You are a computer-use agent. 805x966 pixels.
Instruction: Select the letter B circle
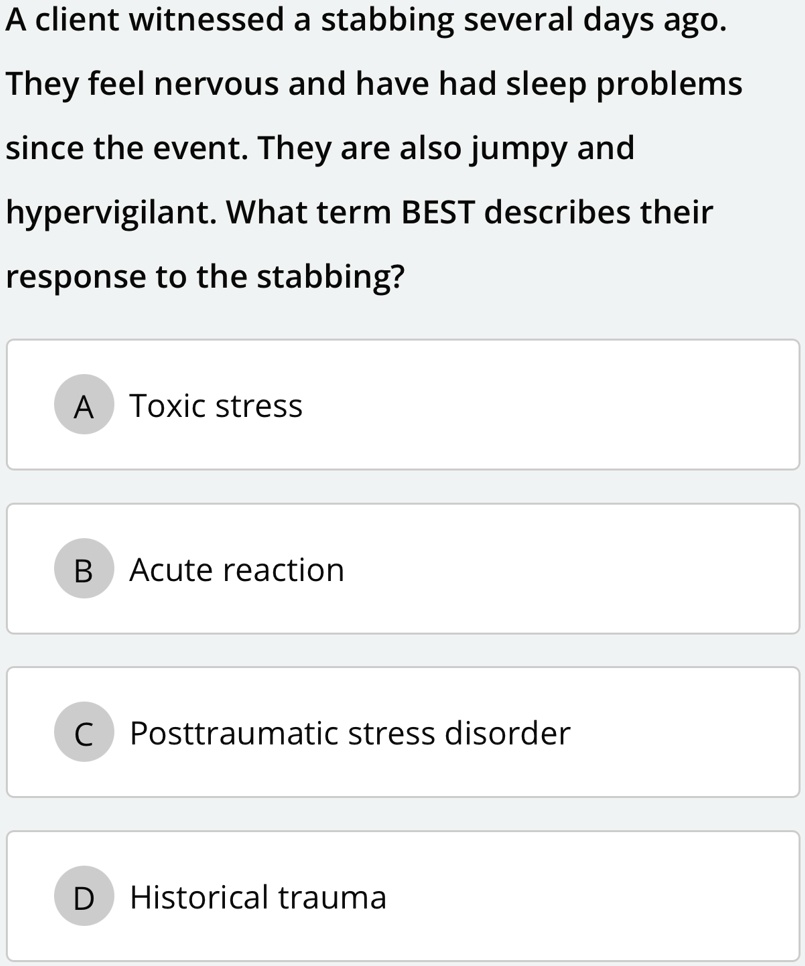[x=84, y=570]
